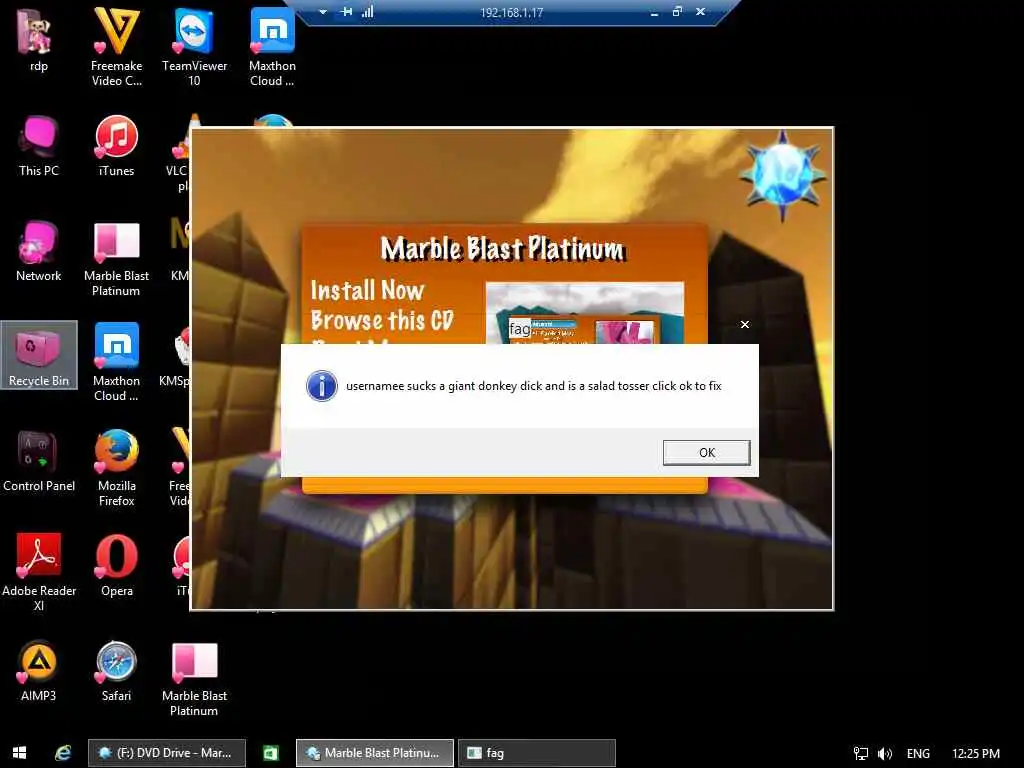Click the volume speaker tray icon
Image resolution: width=1024 pixels, height=768 pixels.
pos(885,754)
